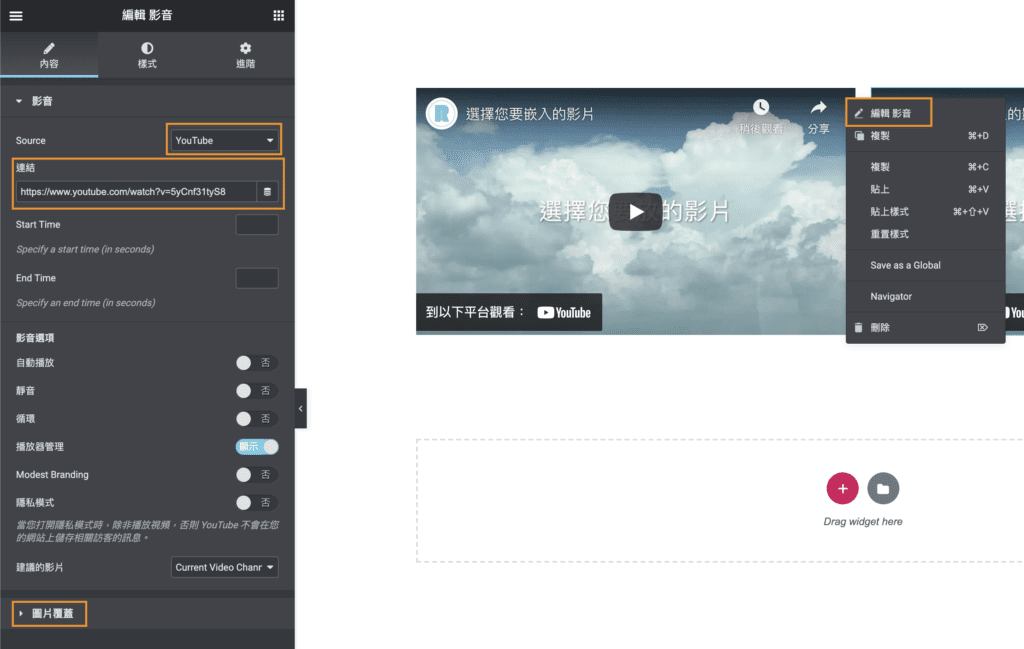1024x649 pixels.
Task: Click inside the Start Time input field
Action: [x=257, y=224]
